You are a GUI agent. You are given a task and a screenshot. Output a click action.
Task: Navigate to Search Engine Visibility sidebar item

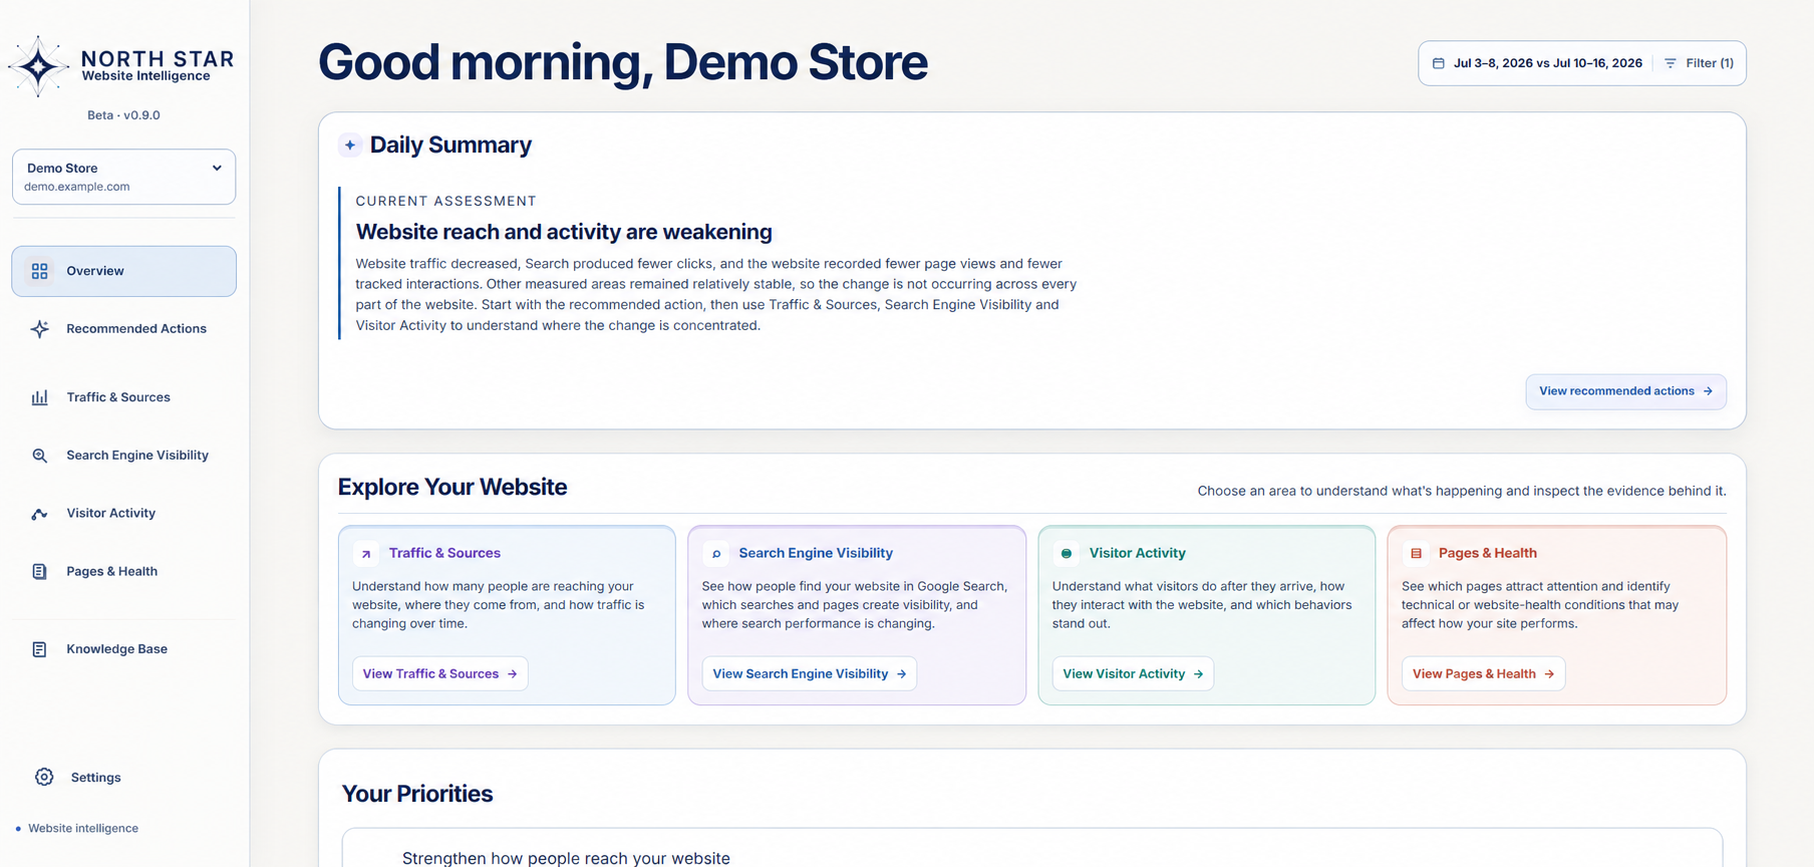click(124, 455)
